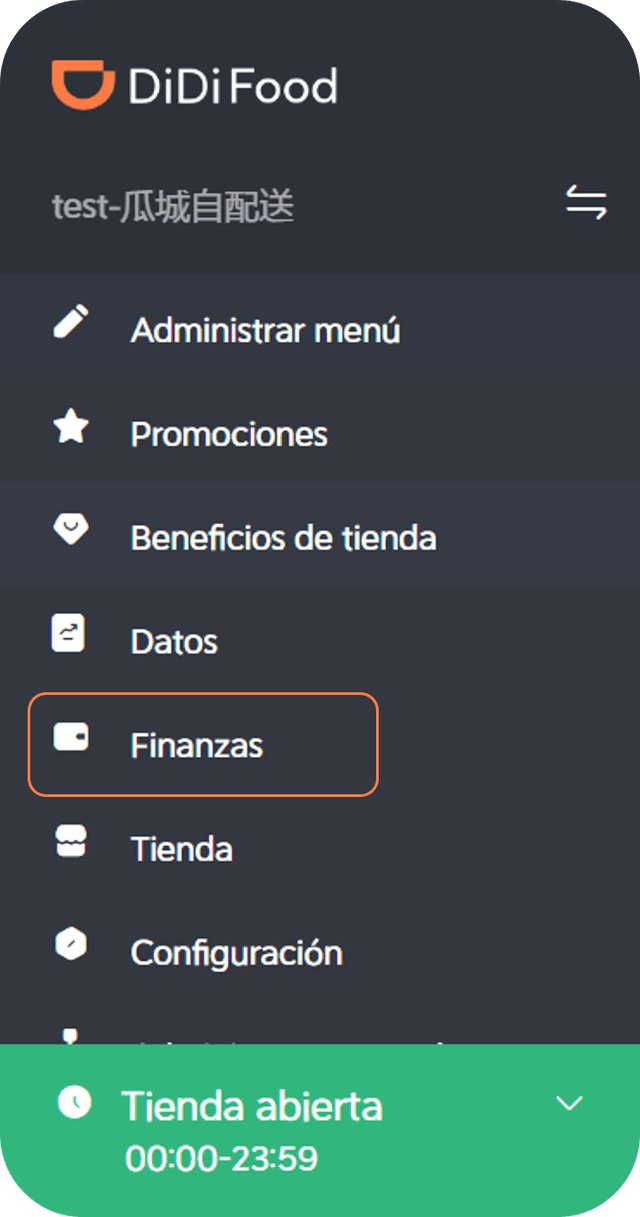Click the tag icon beside Beneficios de tienda
The height and width of the screenshot is (1217, 640).
(69, 528)
